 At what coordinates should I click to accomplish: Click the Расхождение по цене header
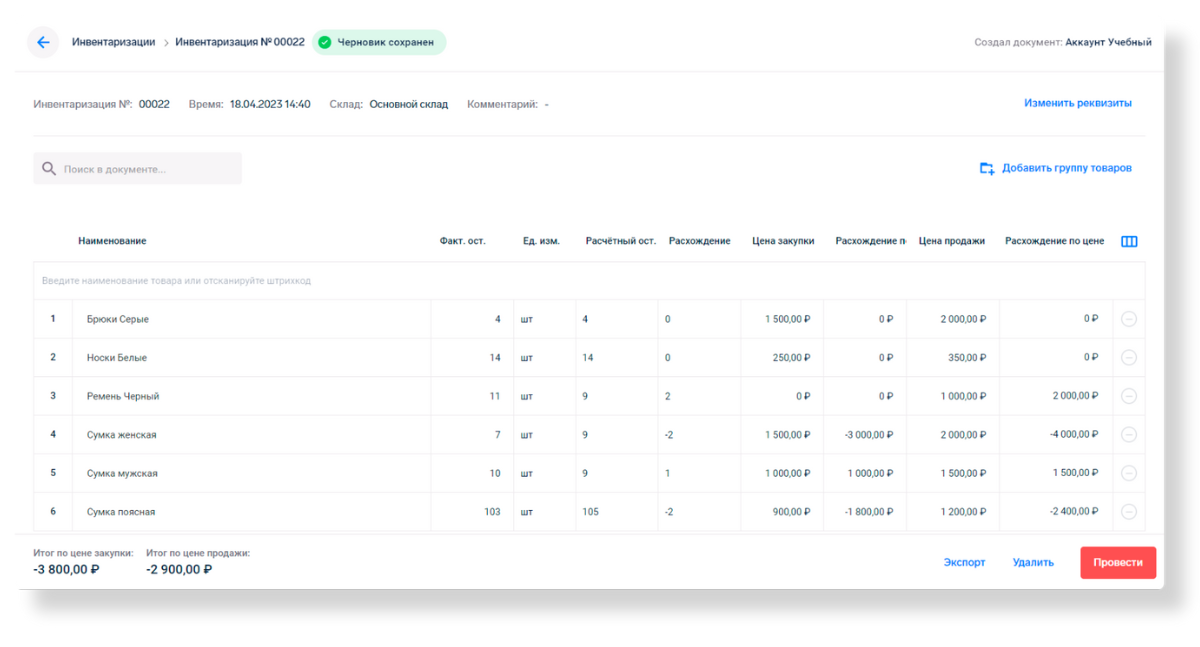[1055, 241]
